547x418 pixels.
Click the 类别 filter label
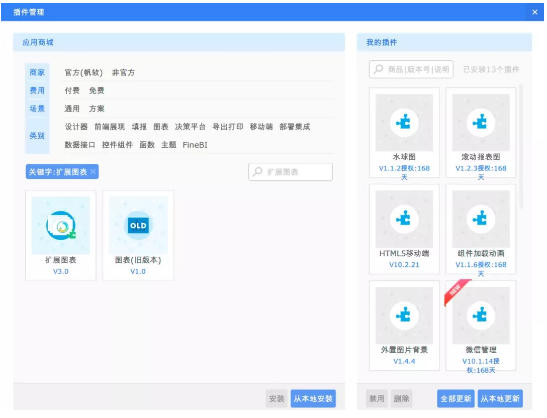tap(37, 136)
